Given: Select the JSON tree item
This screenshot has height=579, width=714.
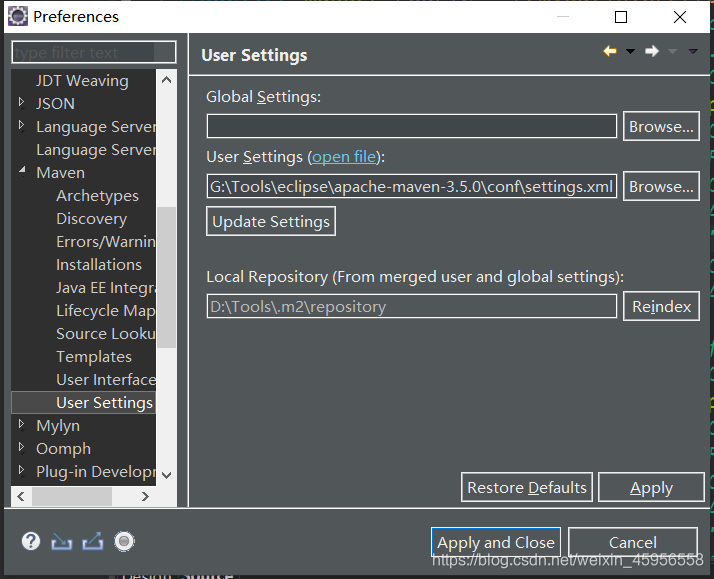Looking at the screenshot, I should [x=55, y=104].
